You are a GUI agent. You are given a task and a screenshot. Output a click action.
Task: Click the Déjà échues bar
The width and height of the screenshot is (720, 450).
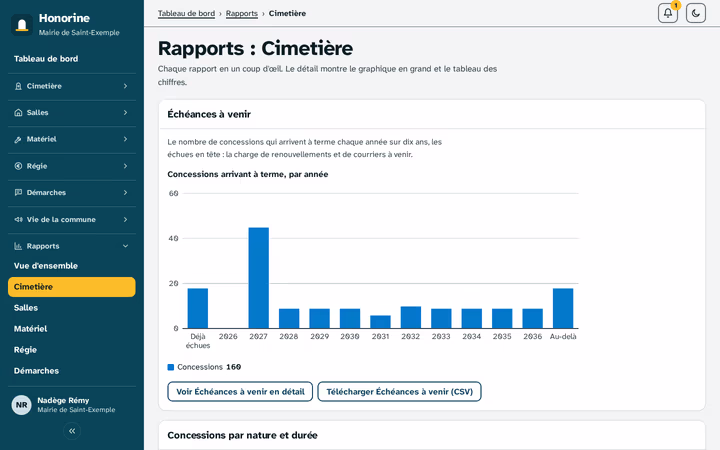198,309
